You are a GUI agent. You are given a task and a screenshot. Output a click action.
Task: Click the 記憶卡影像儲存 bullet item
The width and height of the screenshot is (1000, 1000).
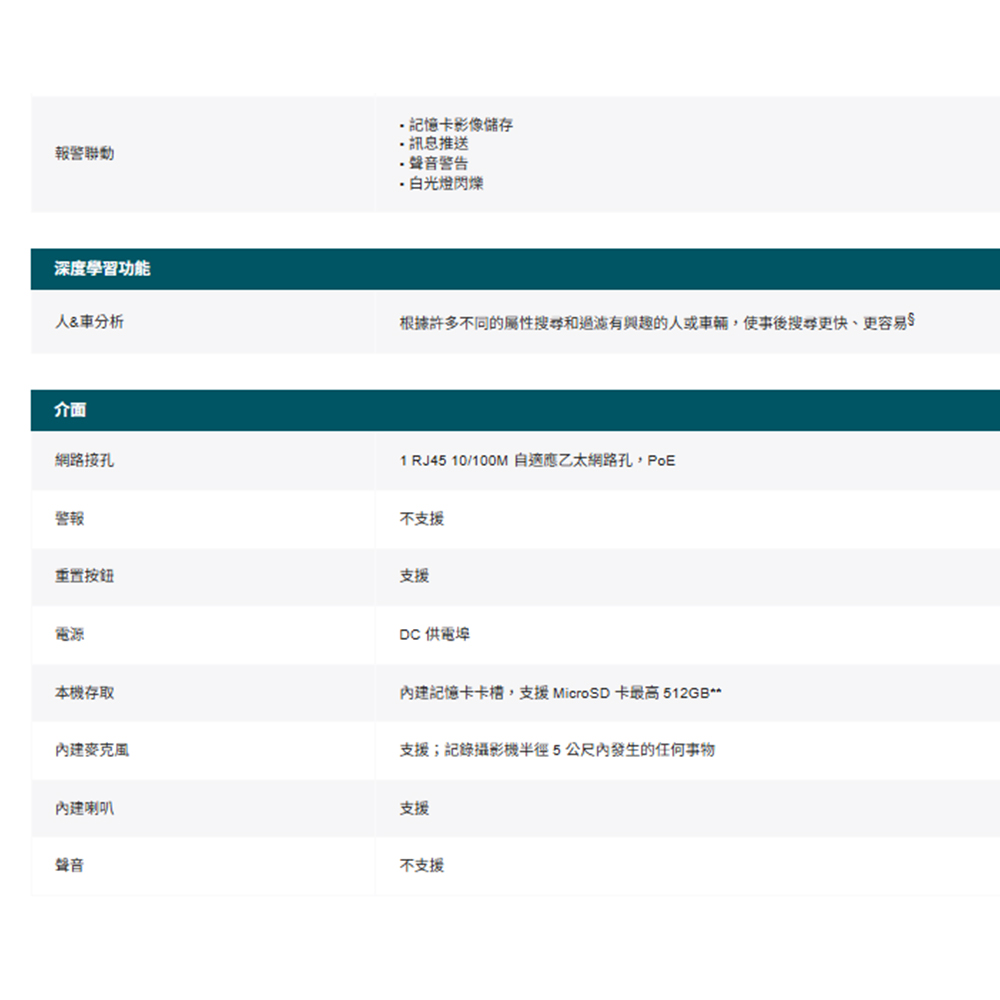coord(461,125)
